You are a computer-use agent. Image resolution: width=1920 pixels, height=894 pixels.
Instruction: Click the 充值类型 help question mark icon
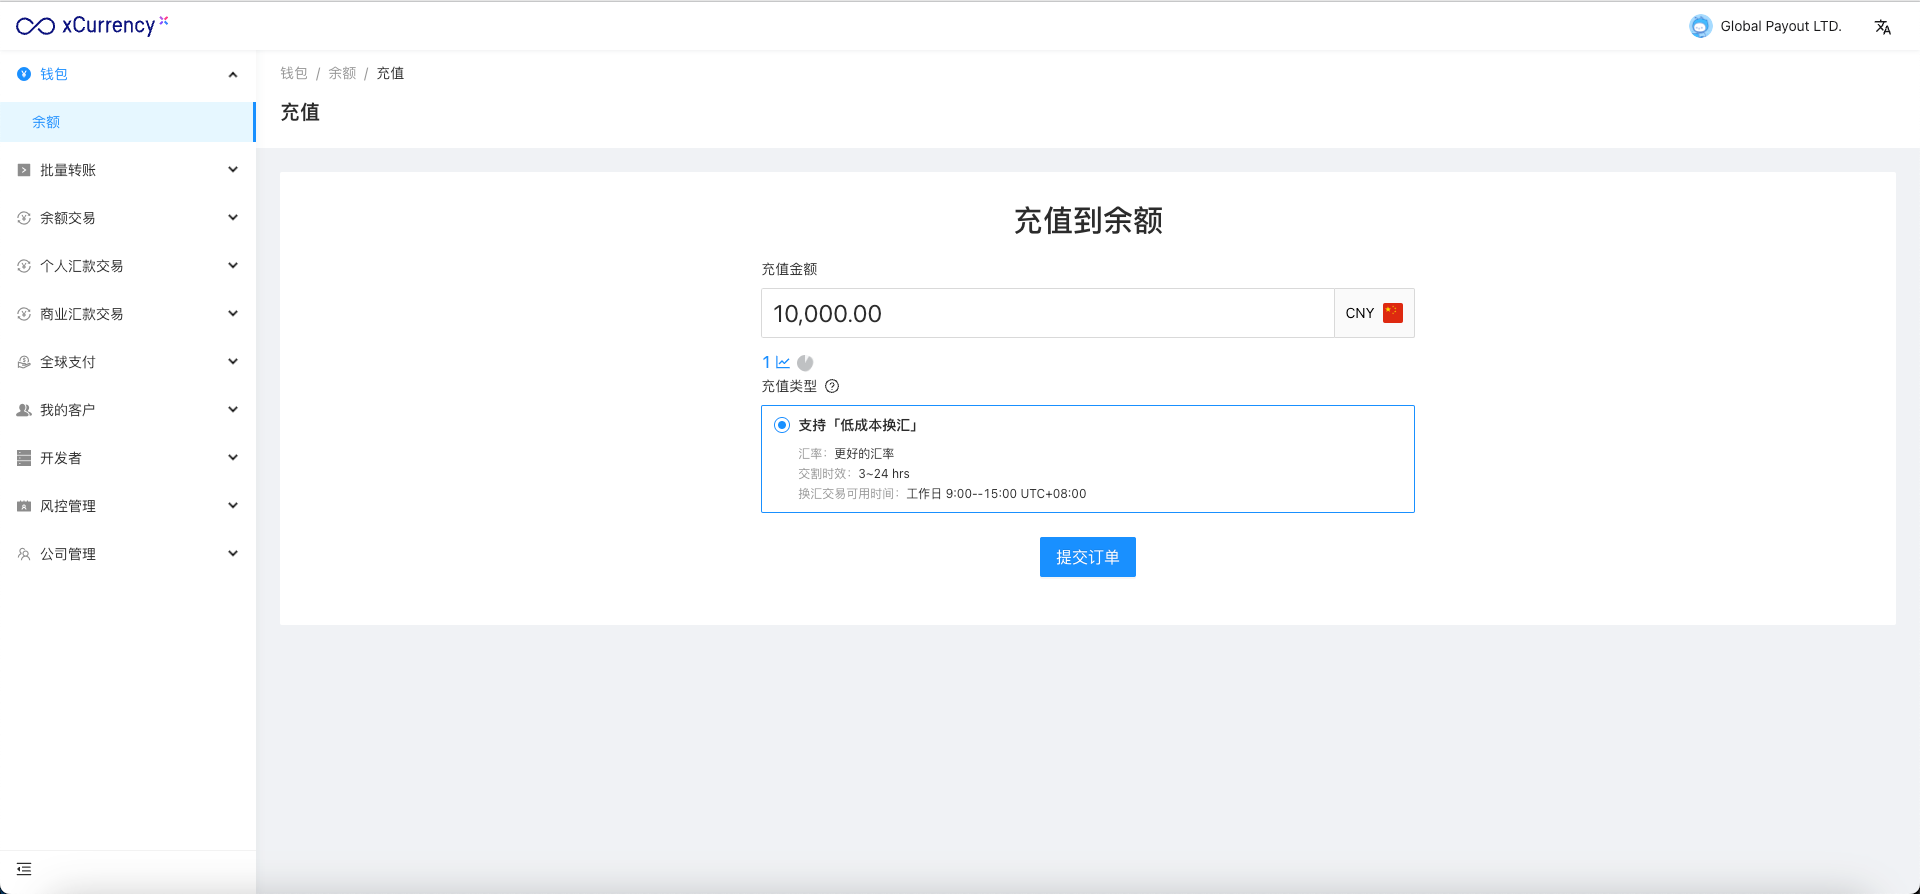click(832, 386)
